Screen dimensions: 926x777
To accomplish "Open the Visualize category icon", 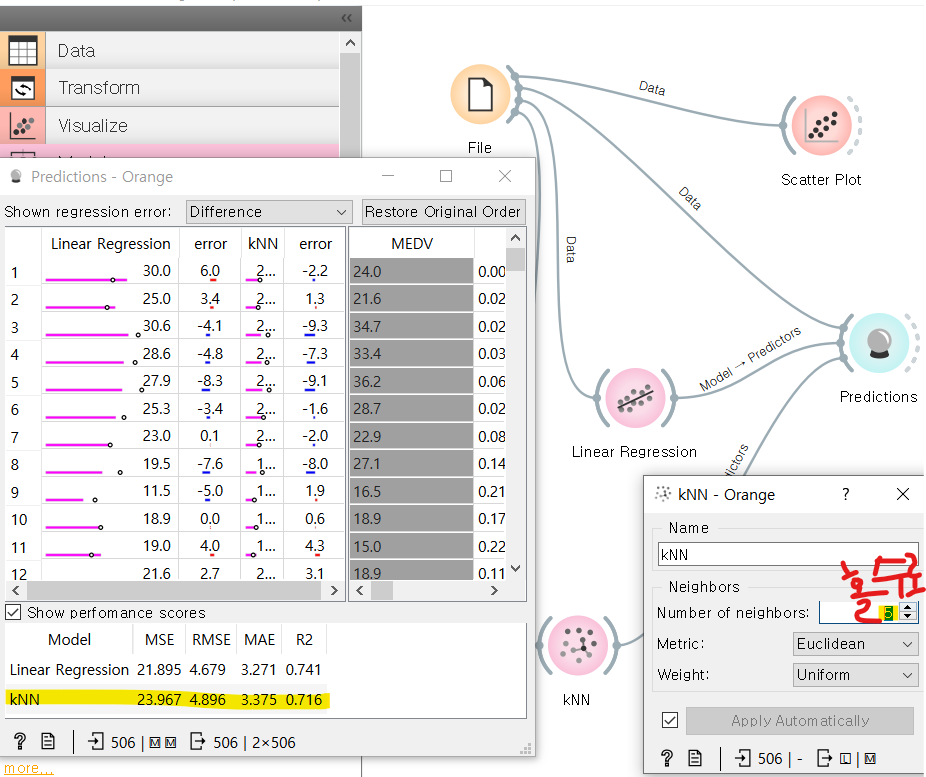I will point(22,126).
